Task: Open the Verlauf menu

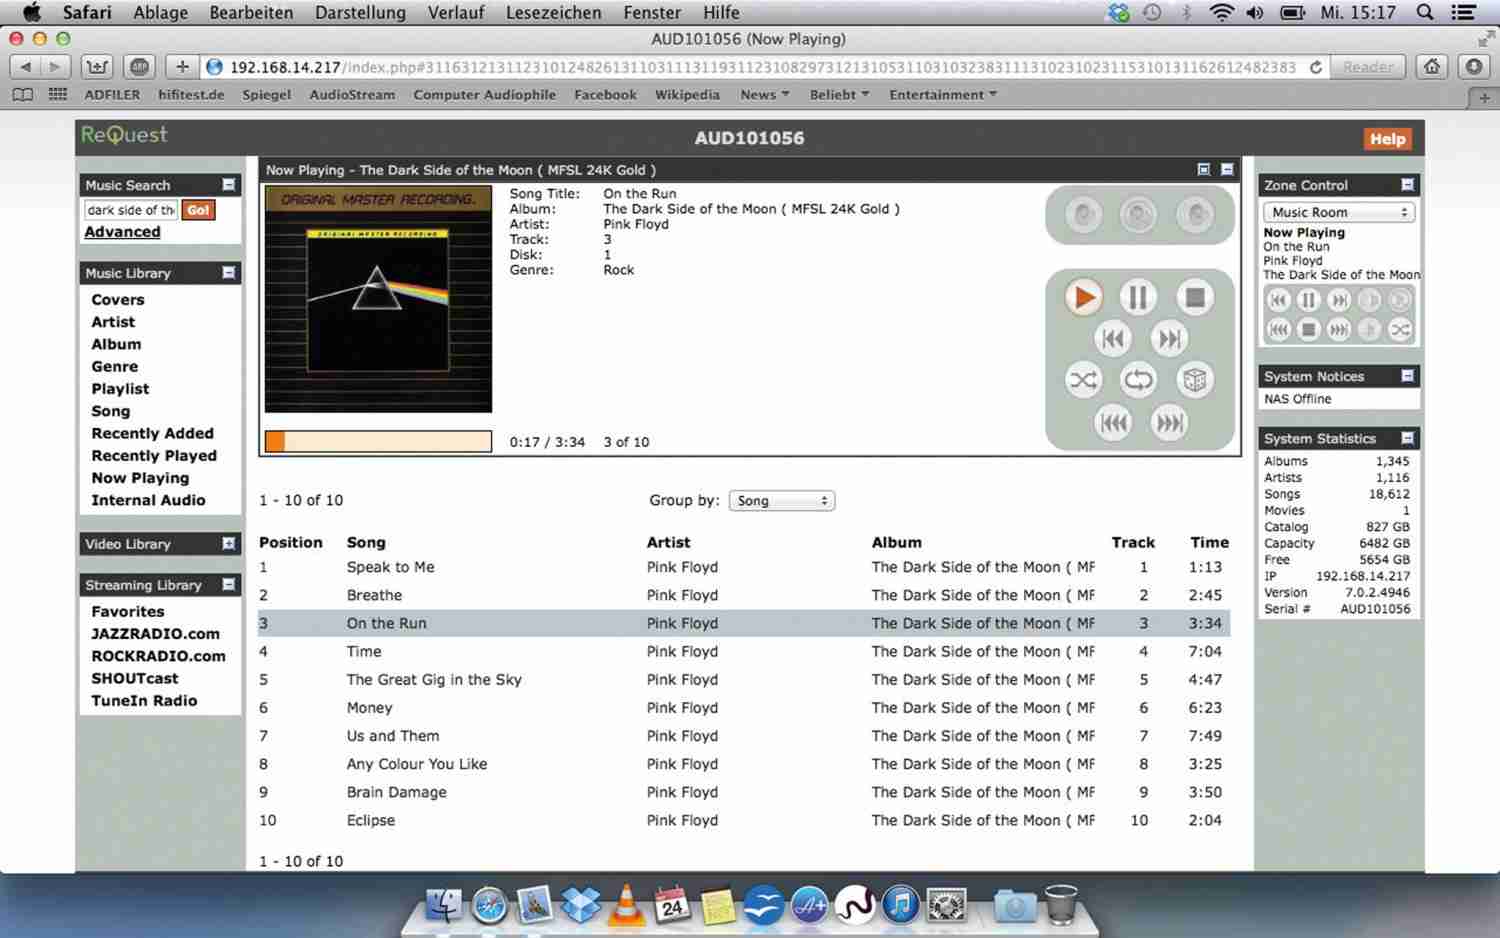Action: [456, 13]
